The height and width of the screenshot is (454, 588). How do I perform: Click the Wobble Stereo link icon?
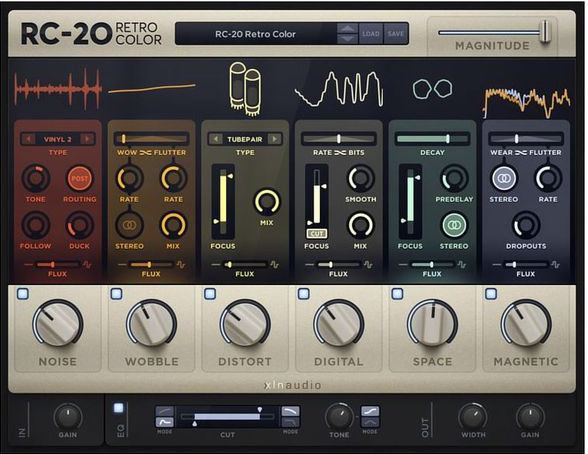tap(129, 225)
